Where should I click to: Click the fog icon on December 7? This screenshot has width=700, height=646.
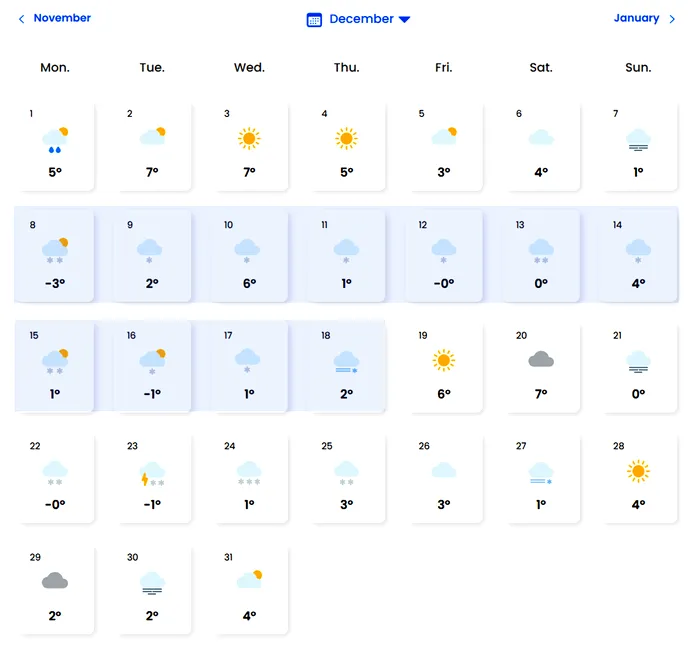click(637, 139)
